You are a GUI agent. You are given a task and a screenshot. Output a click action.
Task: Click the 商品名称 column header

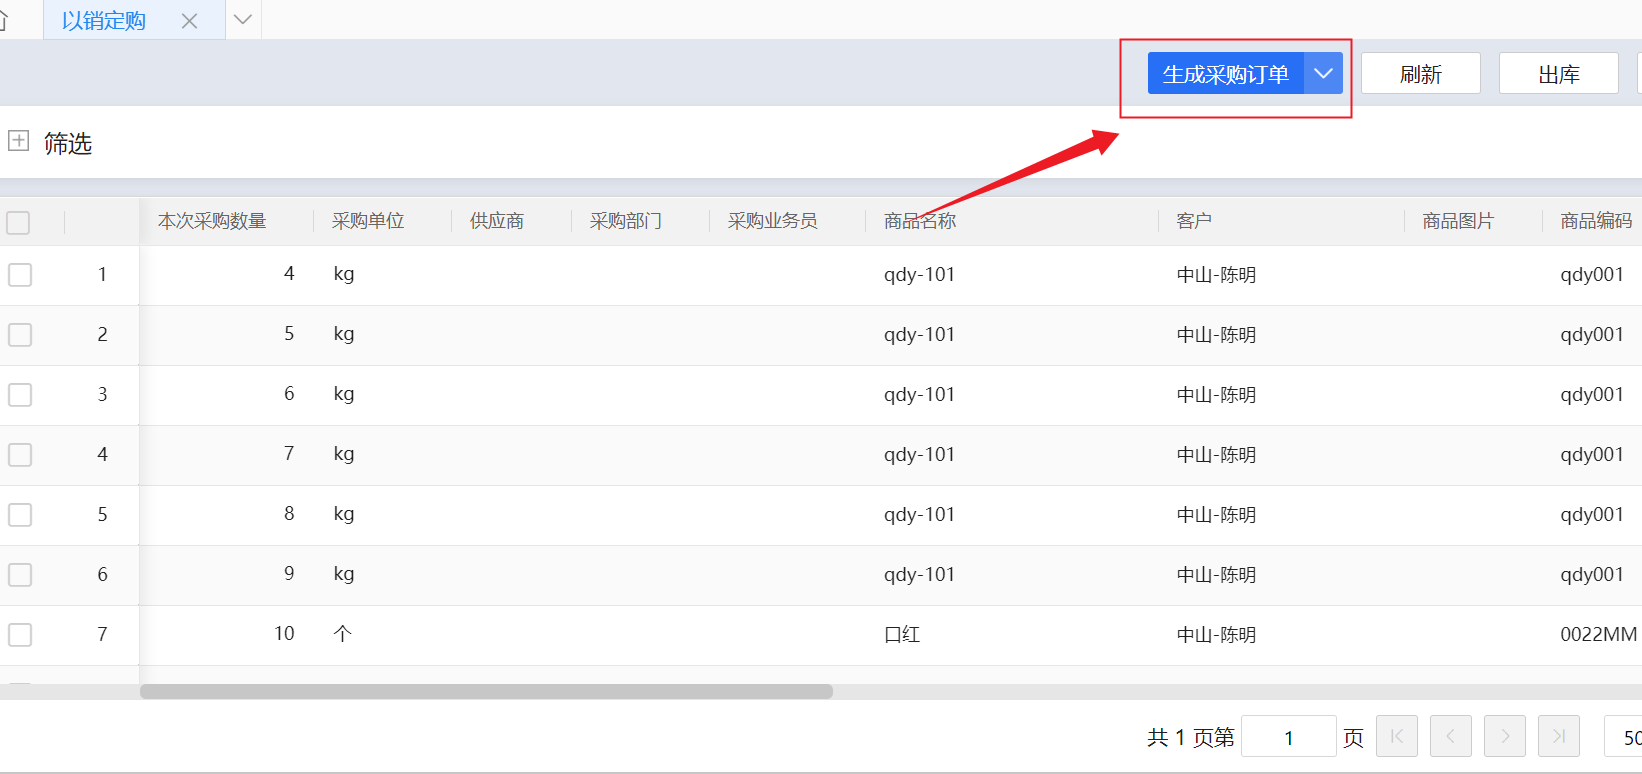(919, 221)
